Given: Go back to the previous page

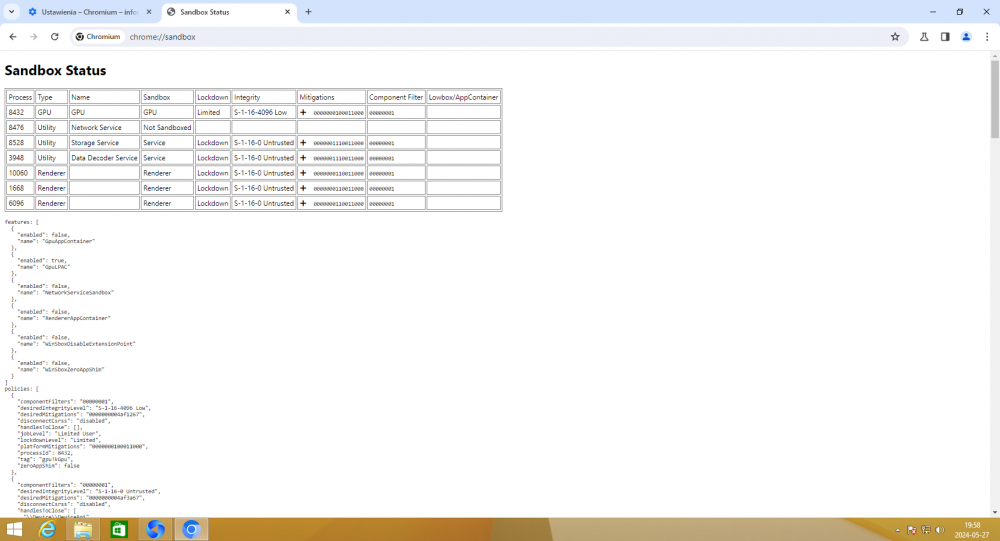Looking at the screenshot, I should pos(13,37).
